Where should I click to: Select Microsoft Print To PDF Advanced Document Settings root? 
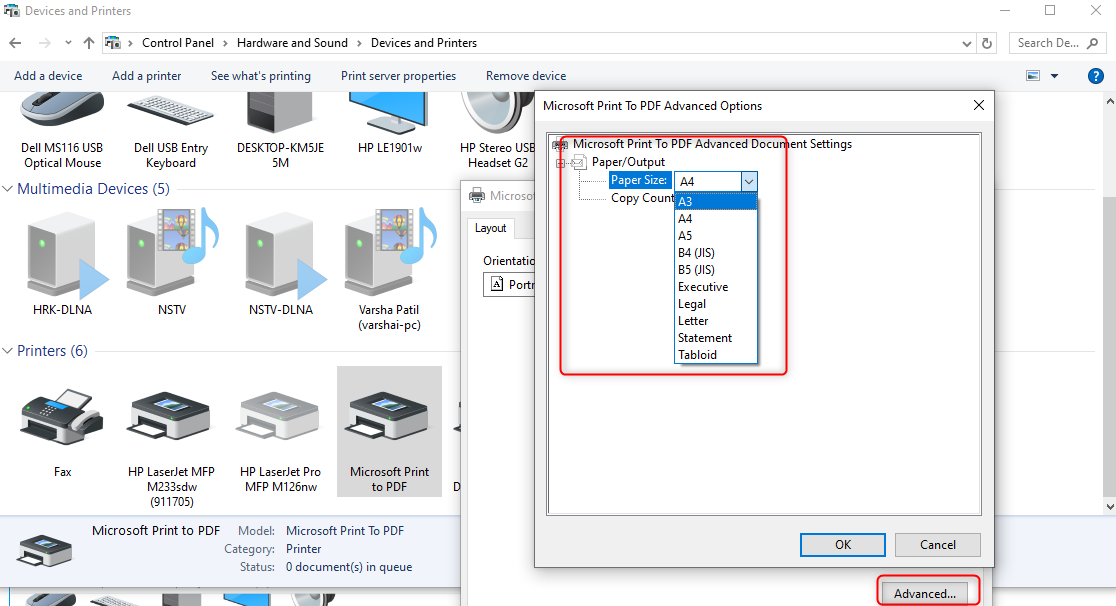point(712,144)
